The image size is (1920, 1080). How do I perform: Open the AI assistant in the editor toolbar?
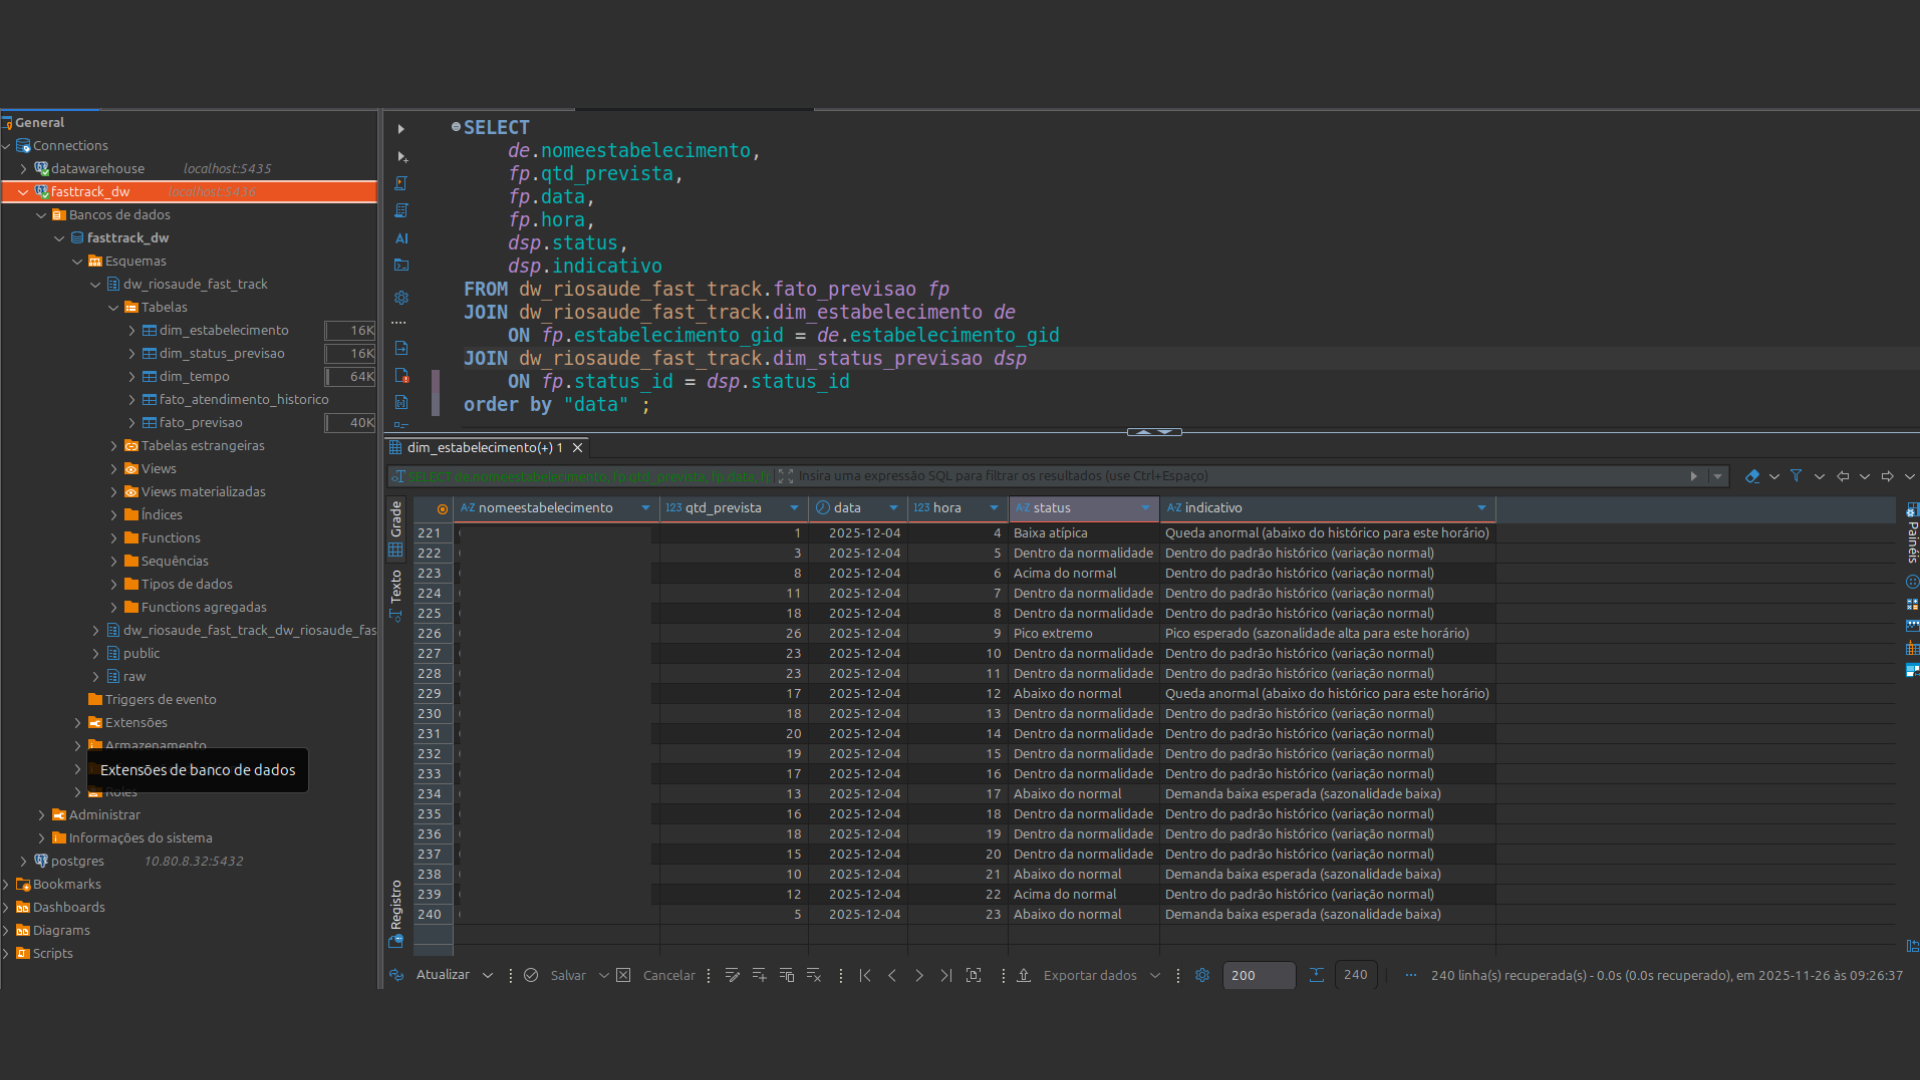[x=402, y=239]
